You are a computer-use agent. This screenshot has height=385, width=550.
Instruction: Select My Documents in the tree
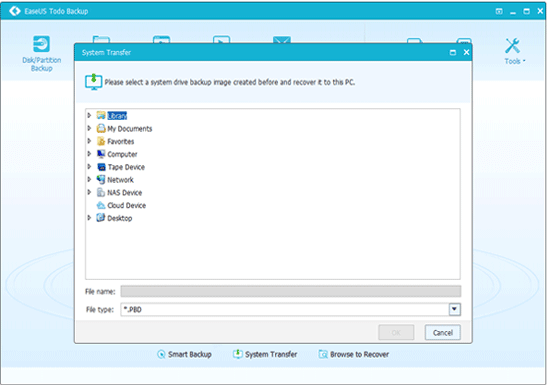[x=129, y=129]
